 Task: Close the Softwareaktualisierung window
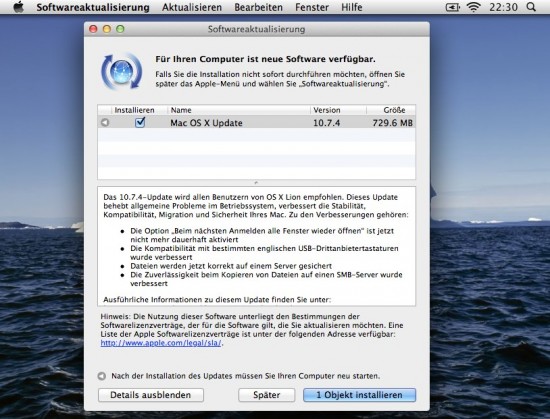93,29
